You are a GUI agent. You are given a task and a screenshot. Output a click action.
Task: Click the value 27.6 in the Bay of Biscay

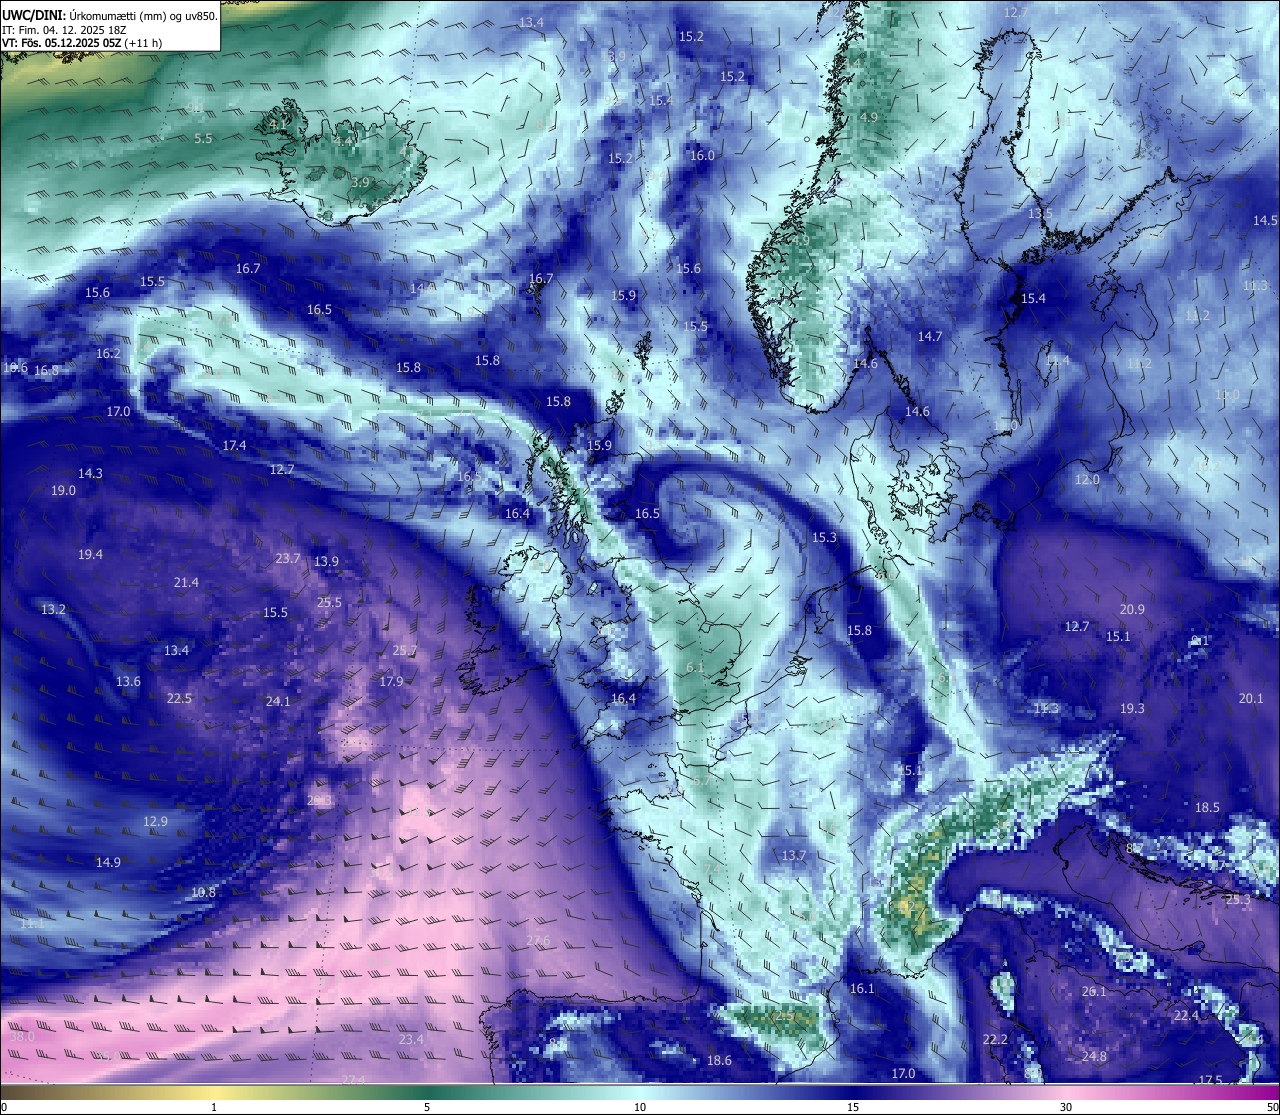pos(538,941)
